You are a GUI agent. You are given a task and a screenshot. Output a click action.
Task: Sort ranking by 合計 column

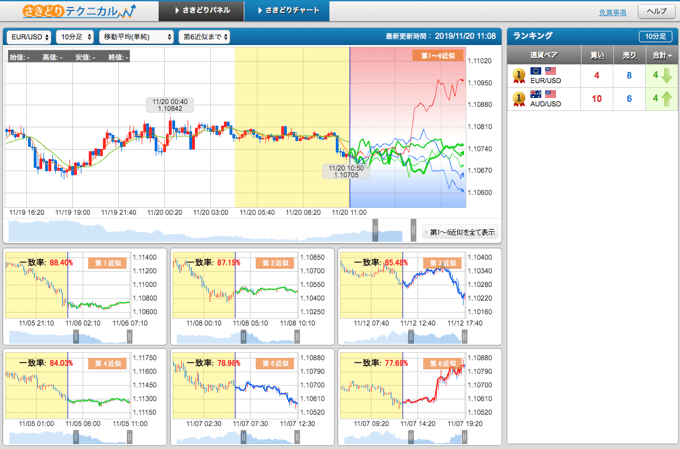click(x=661, y=55)
